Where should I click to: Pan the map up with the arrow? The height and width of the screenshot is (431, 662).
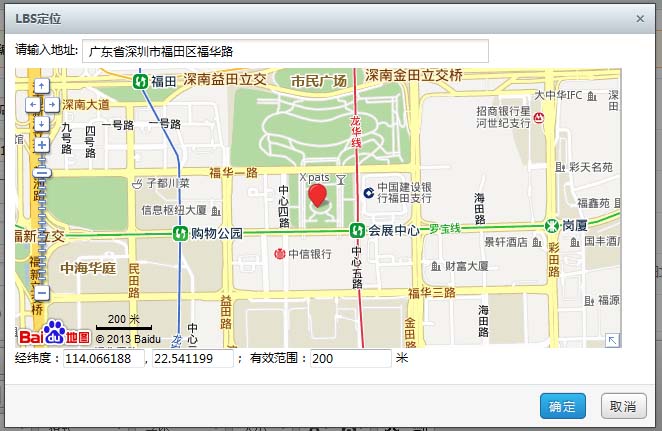tap(41, 86)
